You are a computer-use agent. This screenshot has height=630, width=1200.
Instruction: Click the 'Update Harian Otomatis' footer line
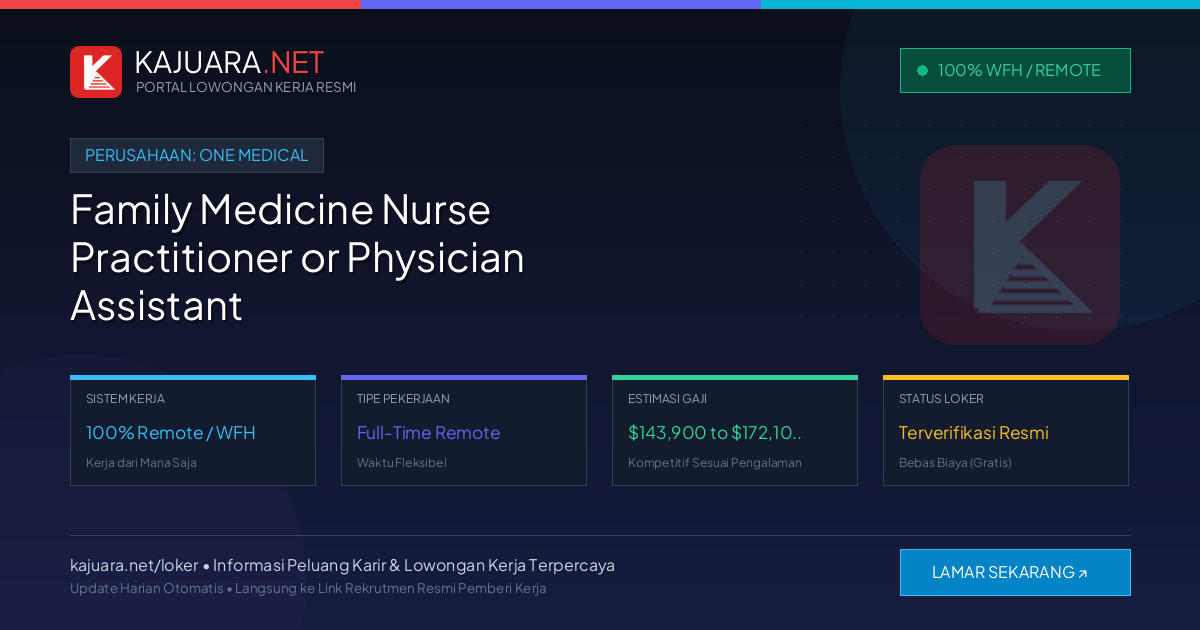point(308,588)
